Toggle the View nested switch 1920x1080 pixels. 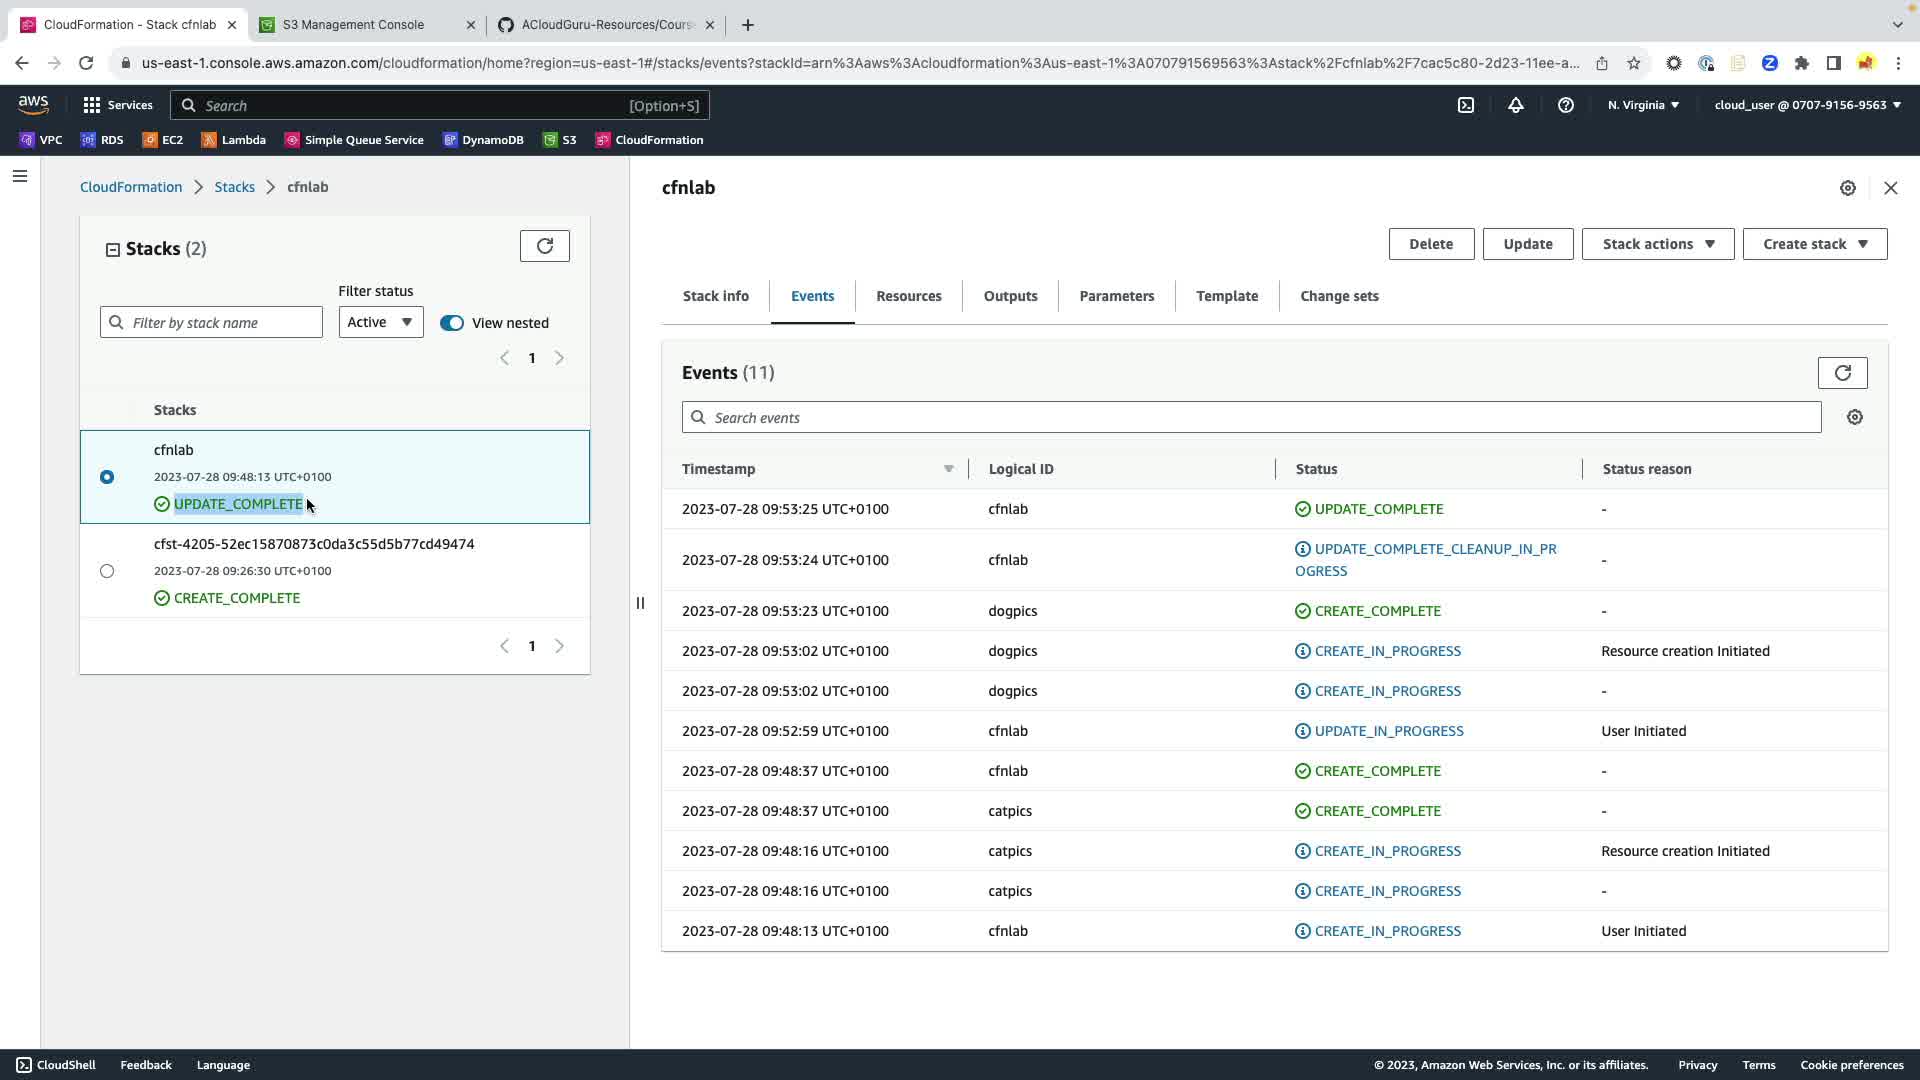452,323
